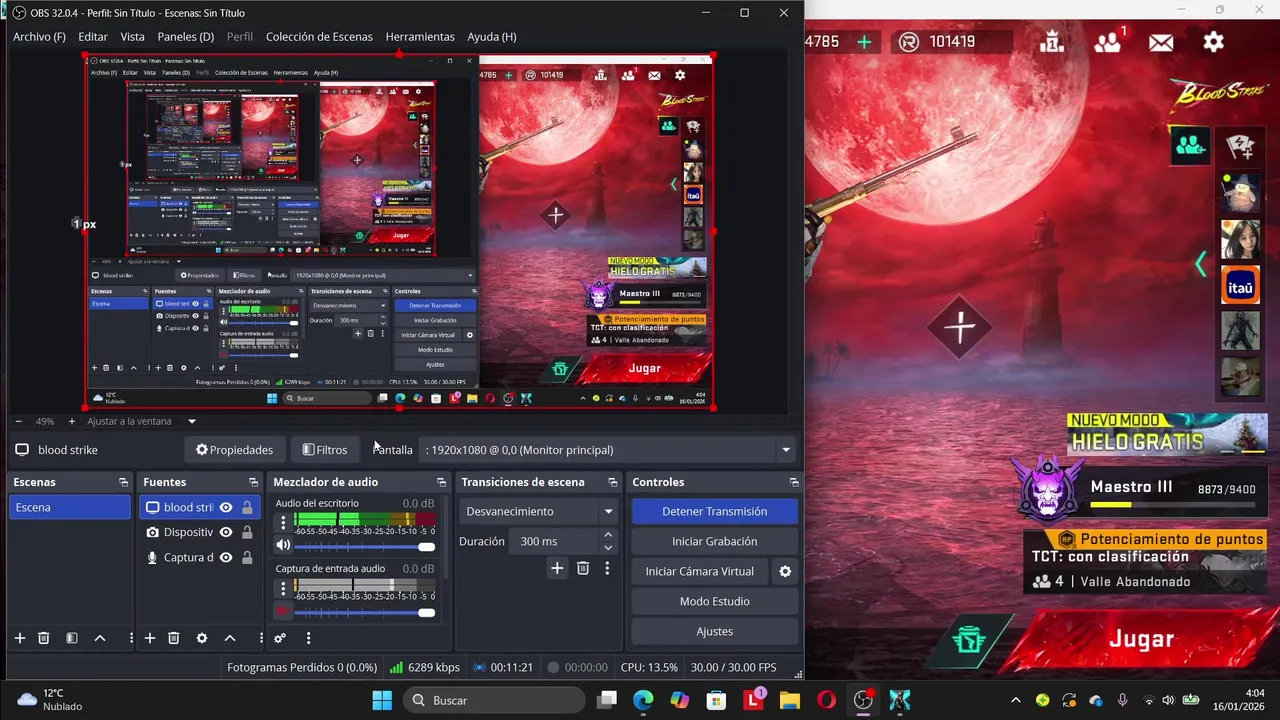The width and height of the screenshot is (1280, 720).
Task: Move scene up with Escenas arrow
Action: point(100,638)
